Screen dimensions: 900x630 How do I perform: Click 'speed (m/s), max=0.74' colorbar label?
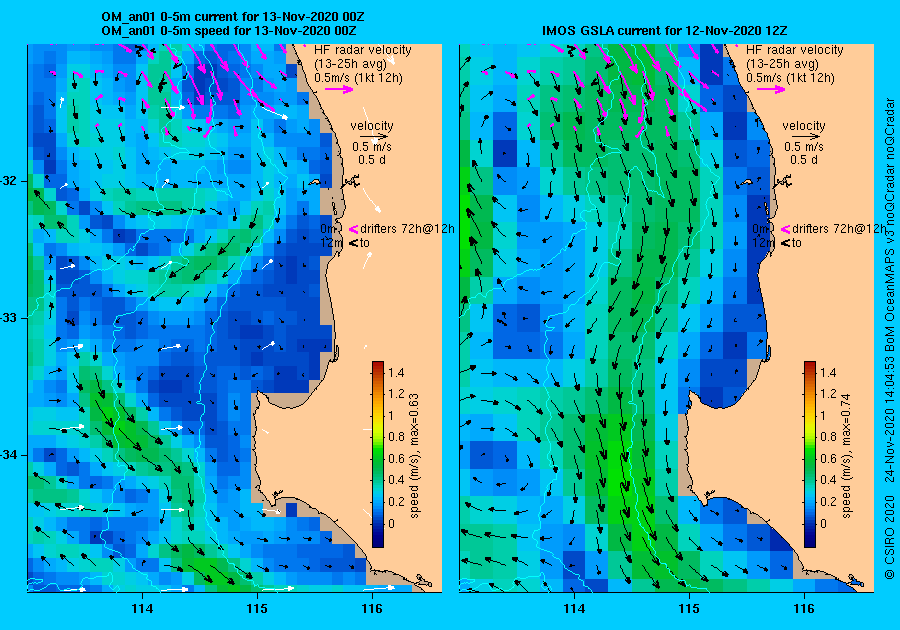point(847,456)
